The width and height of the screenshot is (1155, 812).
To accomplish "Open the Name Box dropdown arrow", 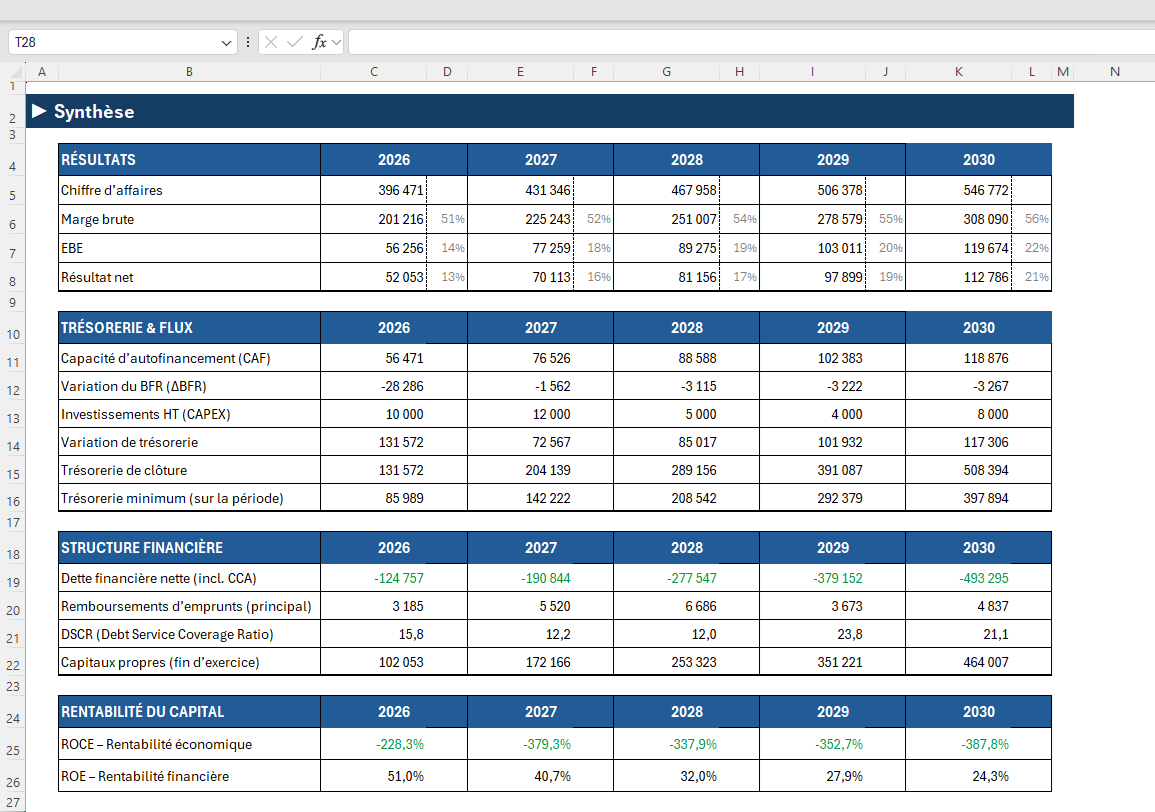I will pyautogui.click(x=227, y=43).
